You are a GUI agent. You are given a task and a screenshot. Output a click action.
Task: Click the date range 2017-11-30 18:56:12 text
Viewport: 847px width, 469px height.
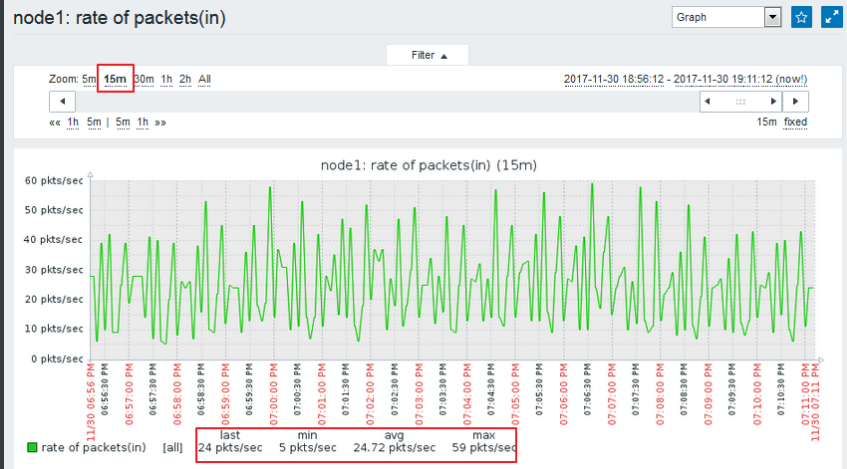point(614,79)
